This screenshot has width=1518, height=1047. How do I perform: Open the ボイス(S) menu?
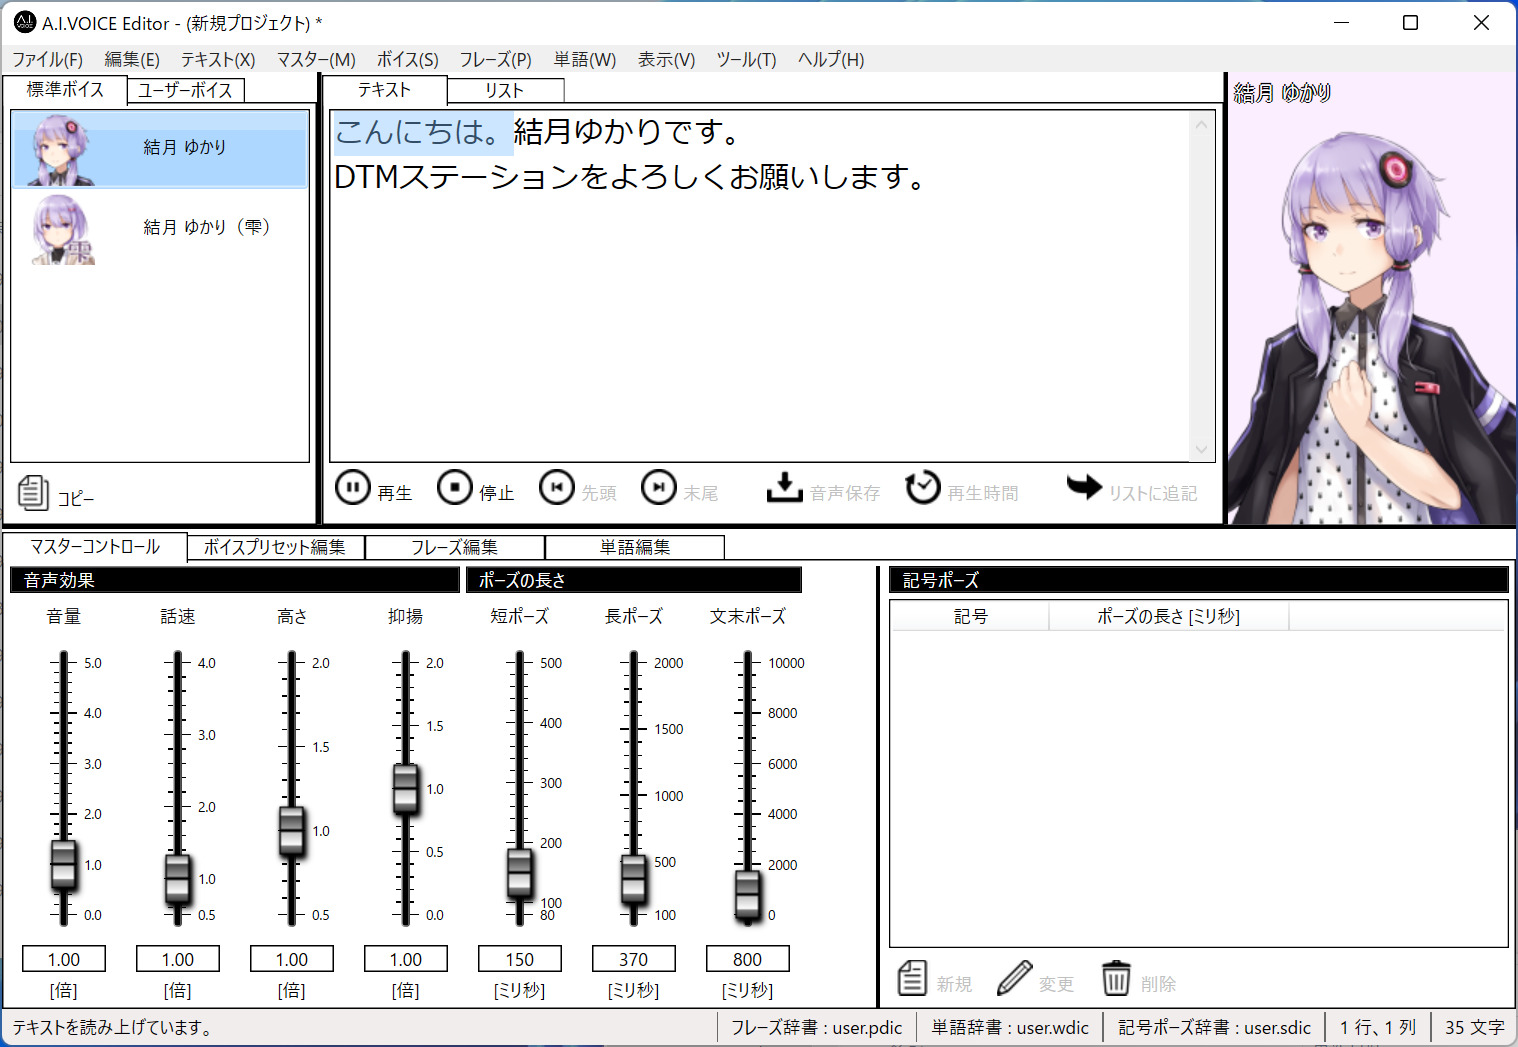[x=408, y=60]
